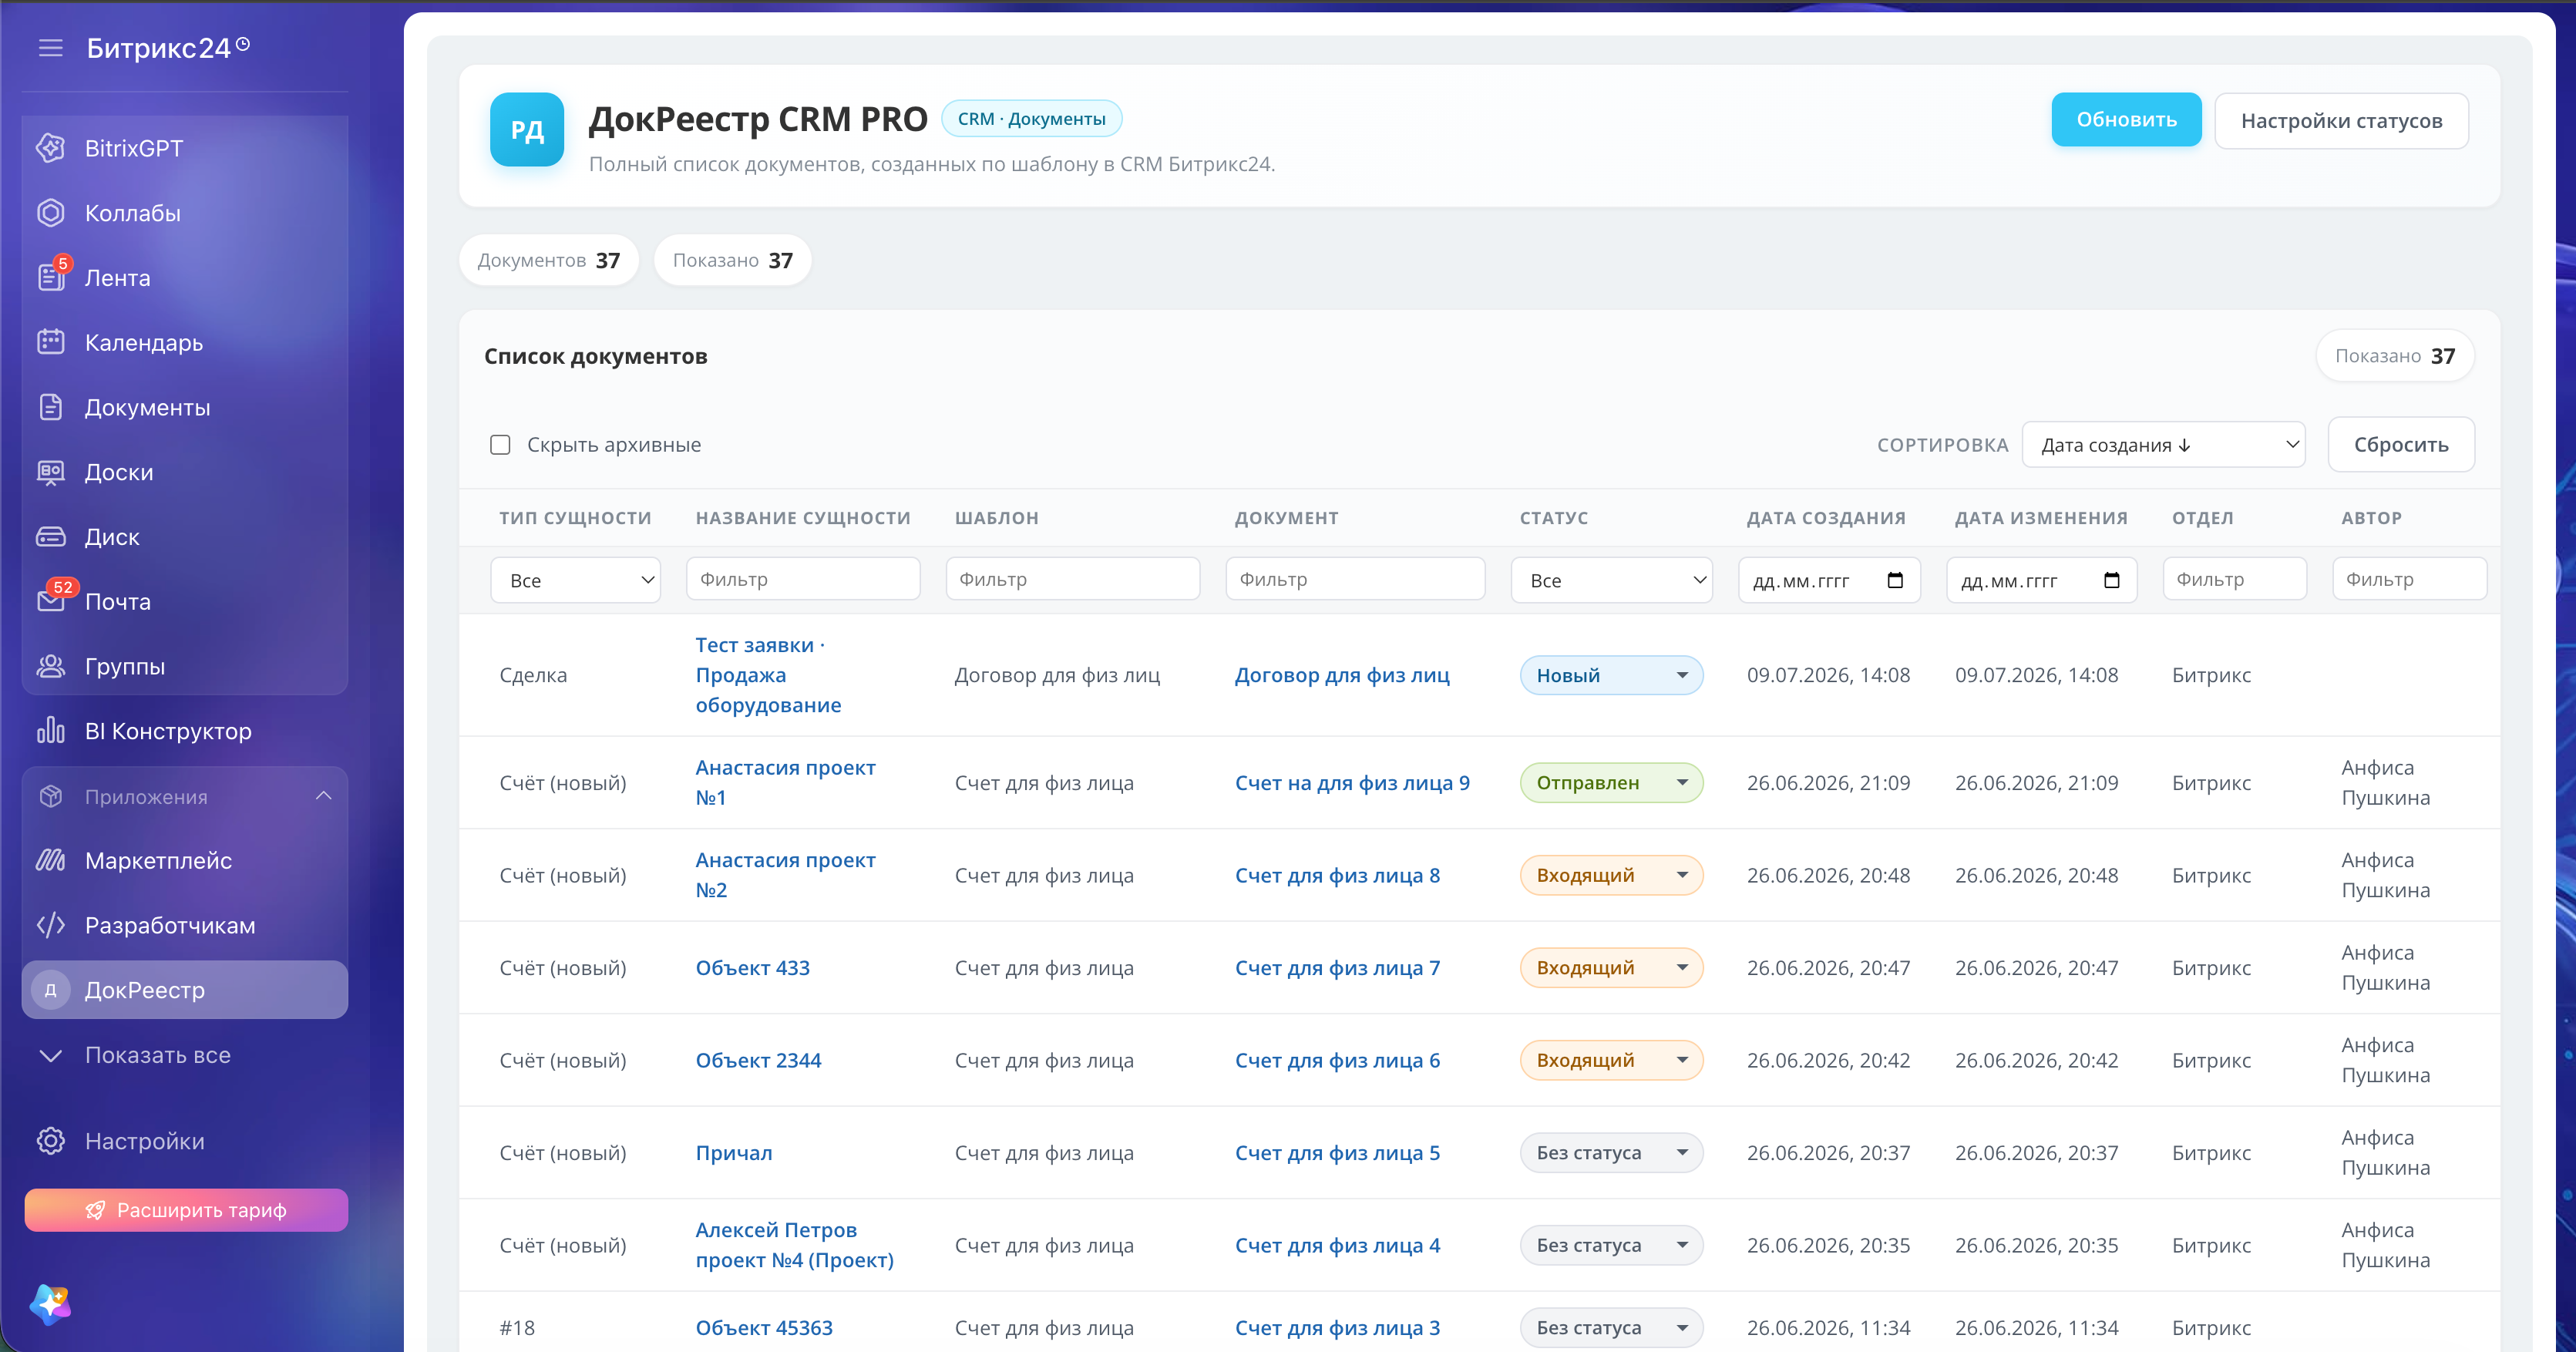This screenshot has height=1352, width=2576.
Task: Click the Copilot sparkle icon at sidebar bottom
Action: pos(50,1303)
